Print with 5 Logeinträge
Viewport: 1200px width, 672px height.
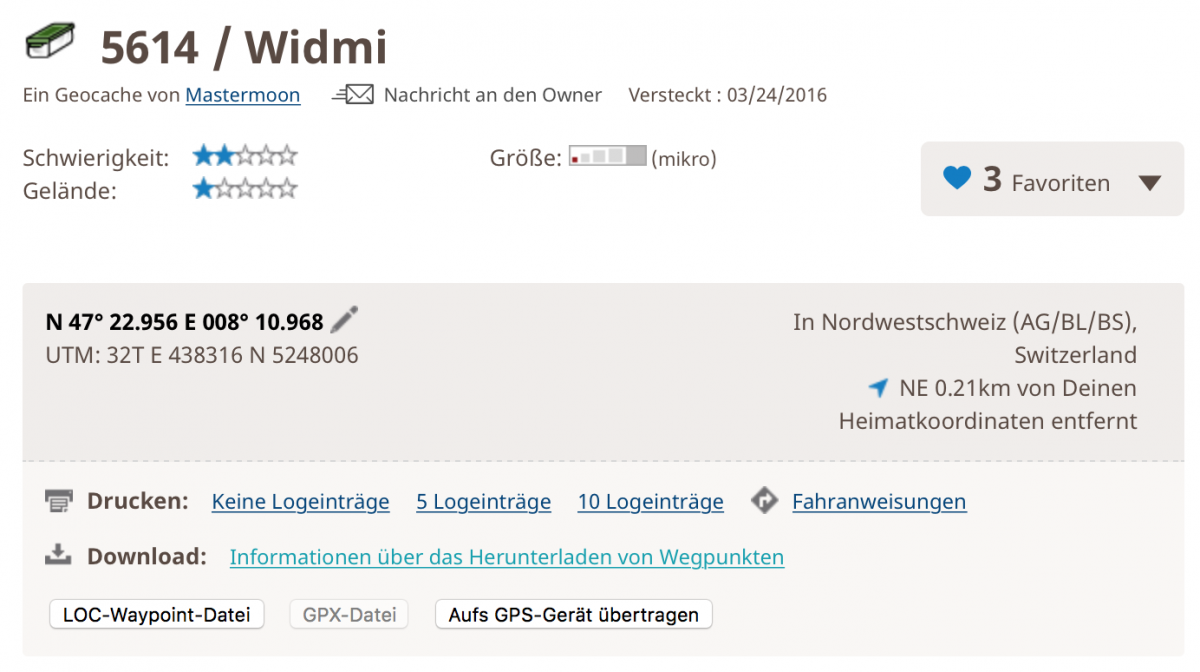(484, 502)
